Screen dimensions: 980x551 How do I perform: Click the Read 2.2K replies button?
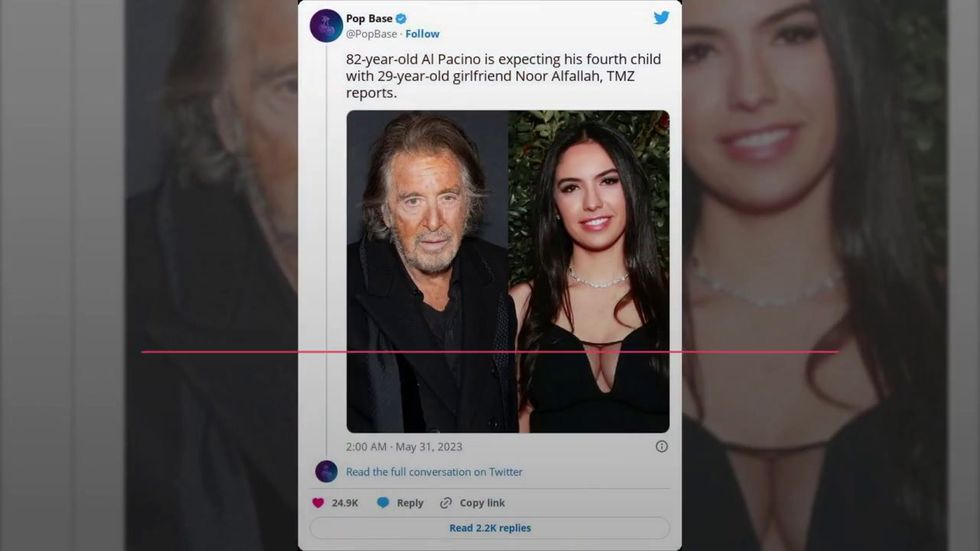[490, 528]
